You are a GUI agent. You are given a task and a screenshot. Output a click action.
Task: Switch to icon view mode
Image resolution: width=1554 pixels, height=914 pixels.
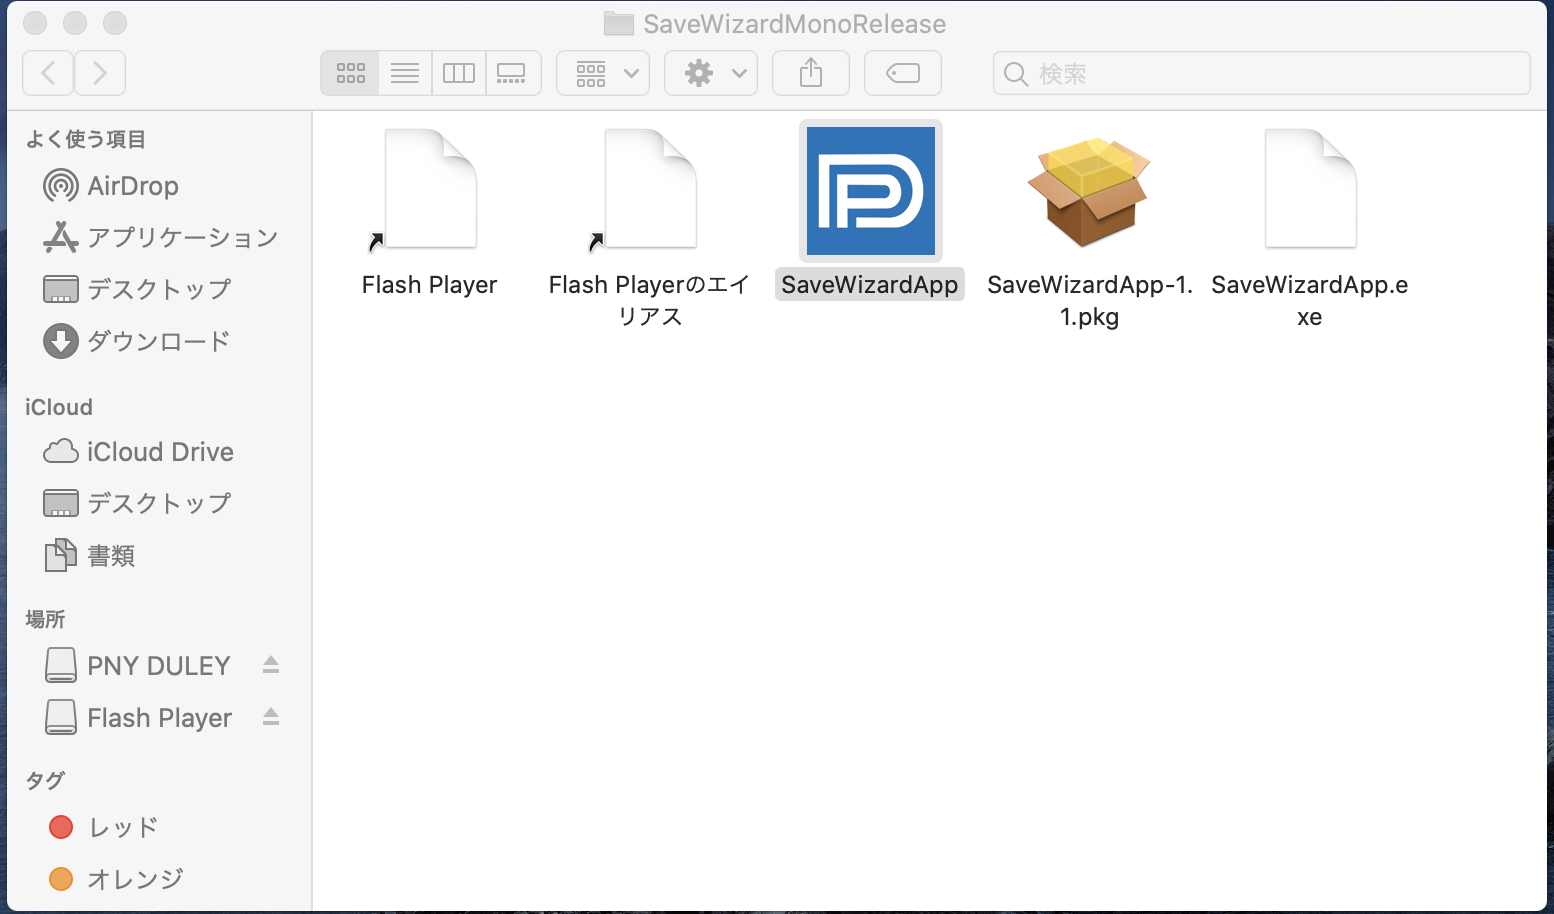[x=350, y=73]
